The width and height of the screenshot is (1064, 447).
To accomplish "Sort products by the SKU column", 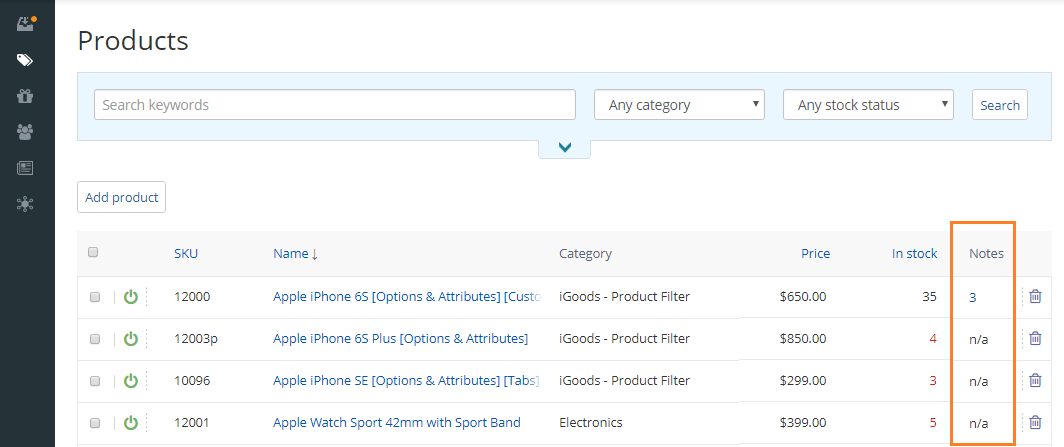I will tap(186, 254).
